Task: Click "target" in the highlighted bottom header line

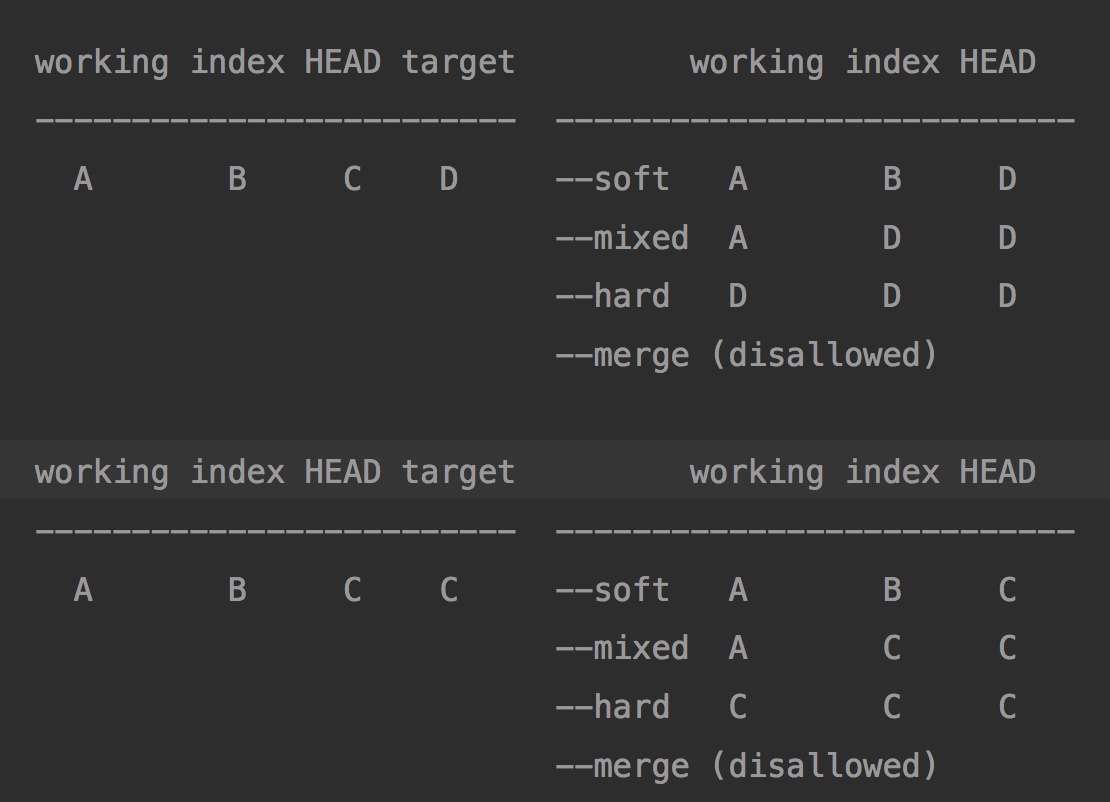Action: (x=458, y=472)
